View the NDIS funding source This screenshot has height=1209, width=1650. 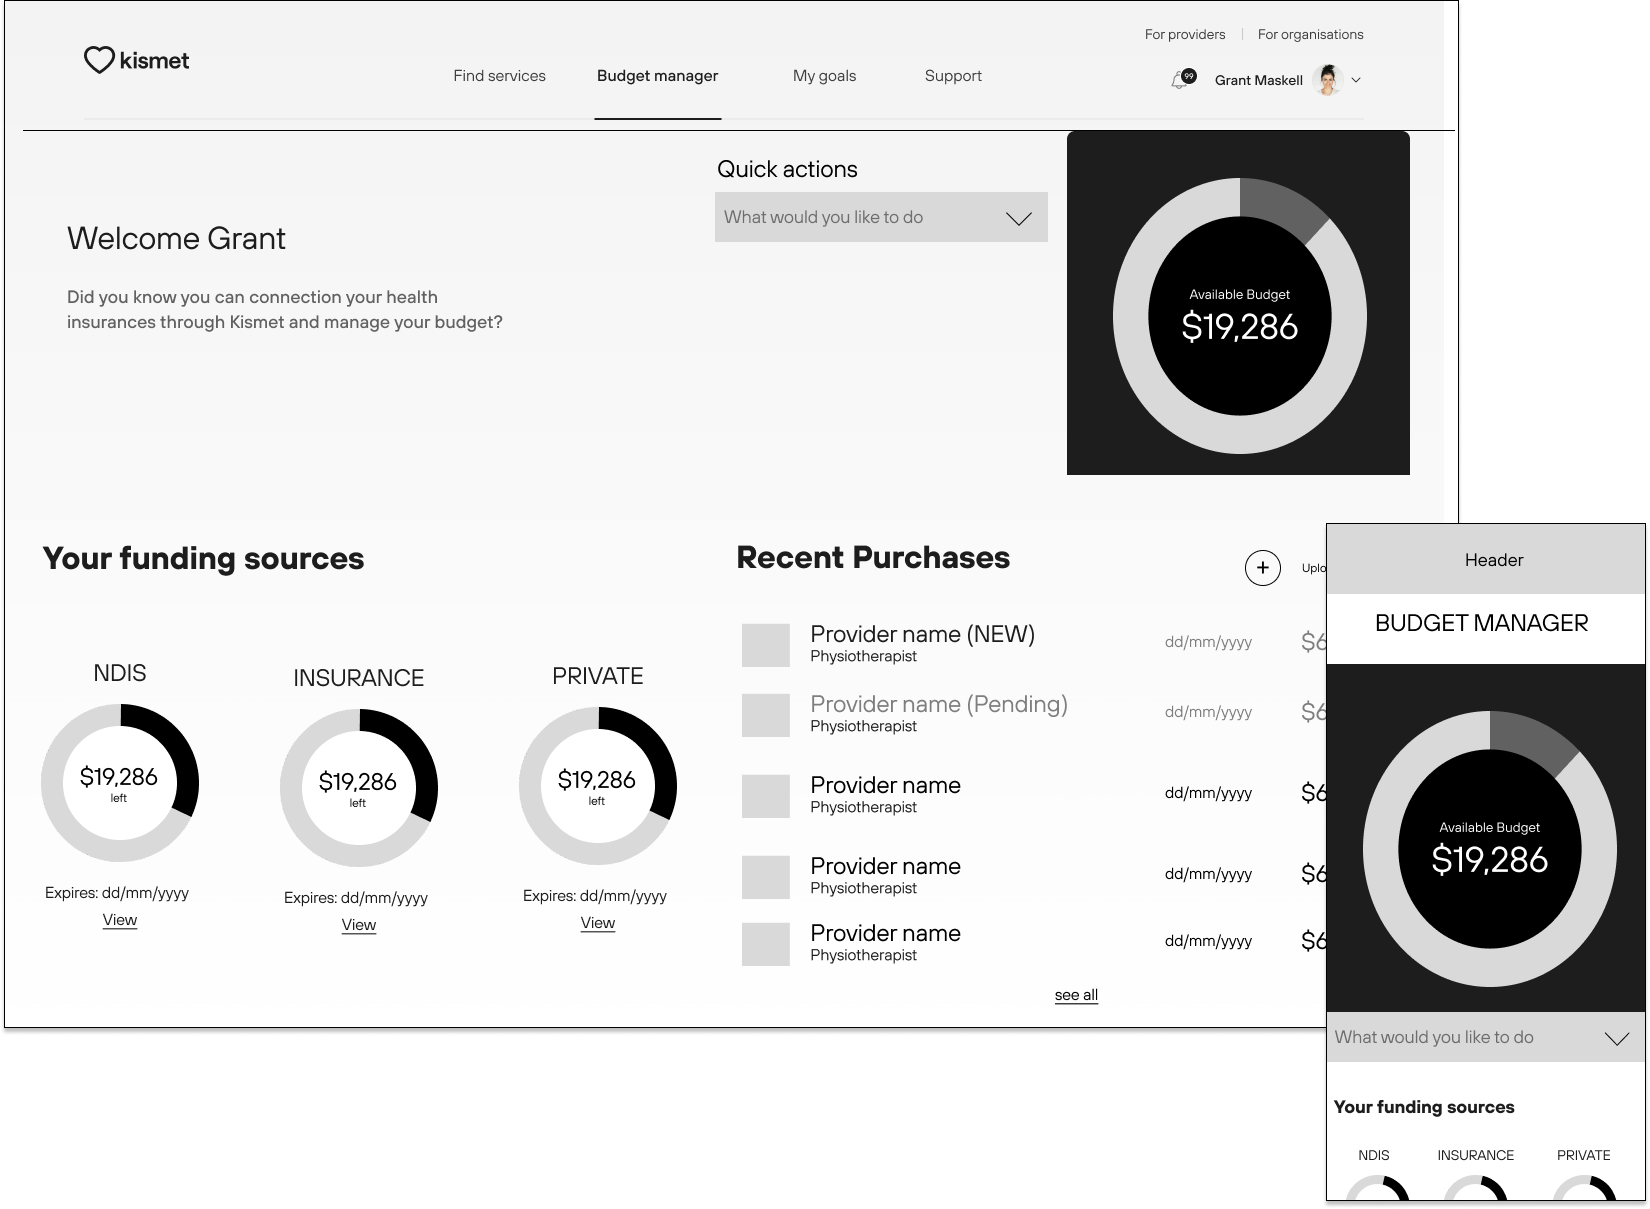(x=120, y=920)
